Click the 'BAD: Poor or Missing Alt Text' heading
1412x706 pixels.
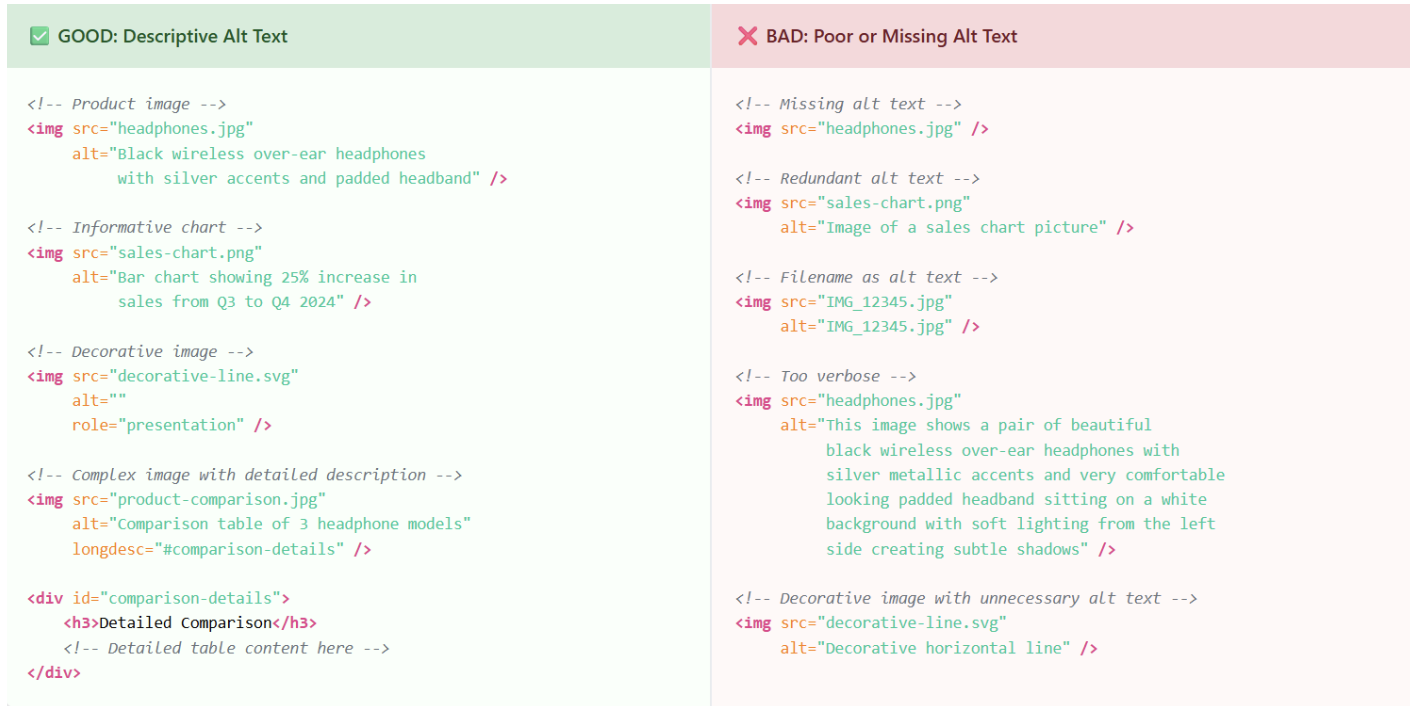point(891,37)
